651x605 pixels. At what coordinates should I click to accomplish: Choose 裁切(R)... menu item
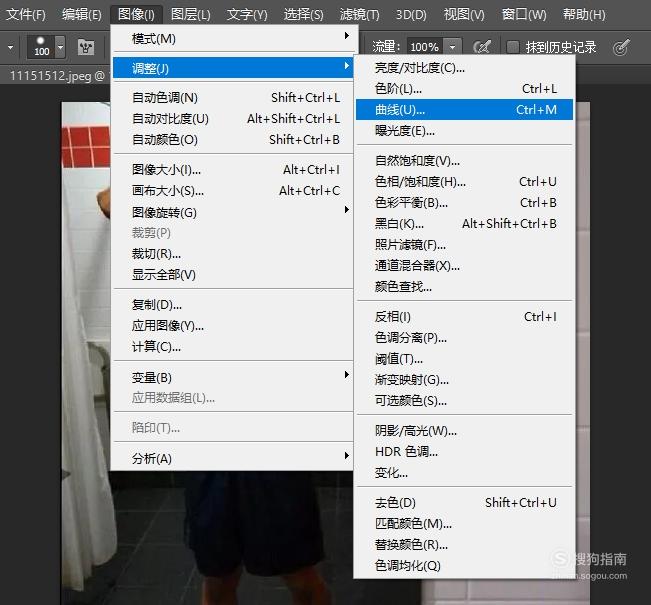point(233,253)
